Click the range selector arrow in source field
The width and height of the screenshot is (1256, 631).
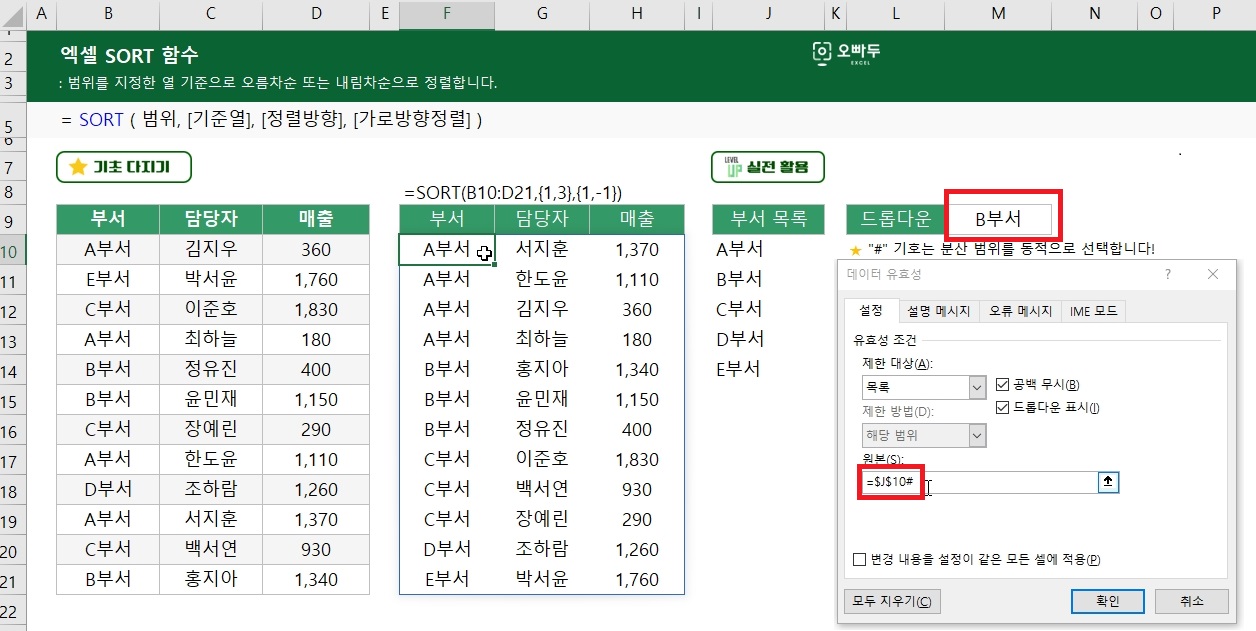tap(1107, 482)
